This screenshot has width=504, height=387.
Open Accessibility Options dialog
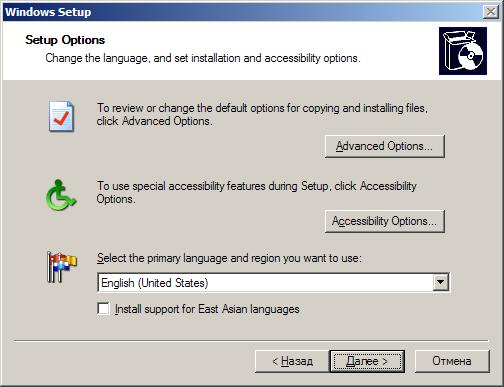[x=385, y=221]
